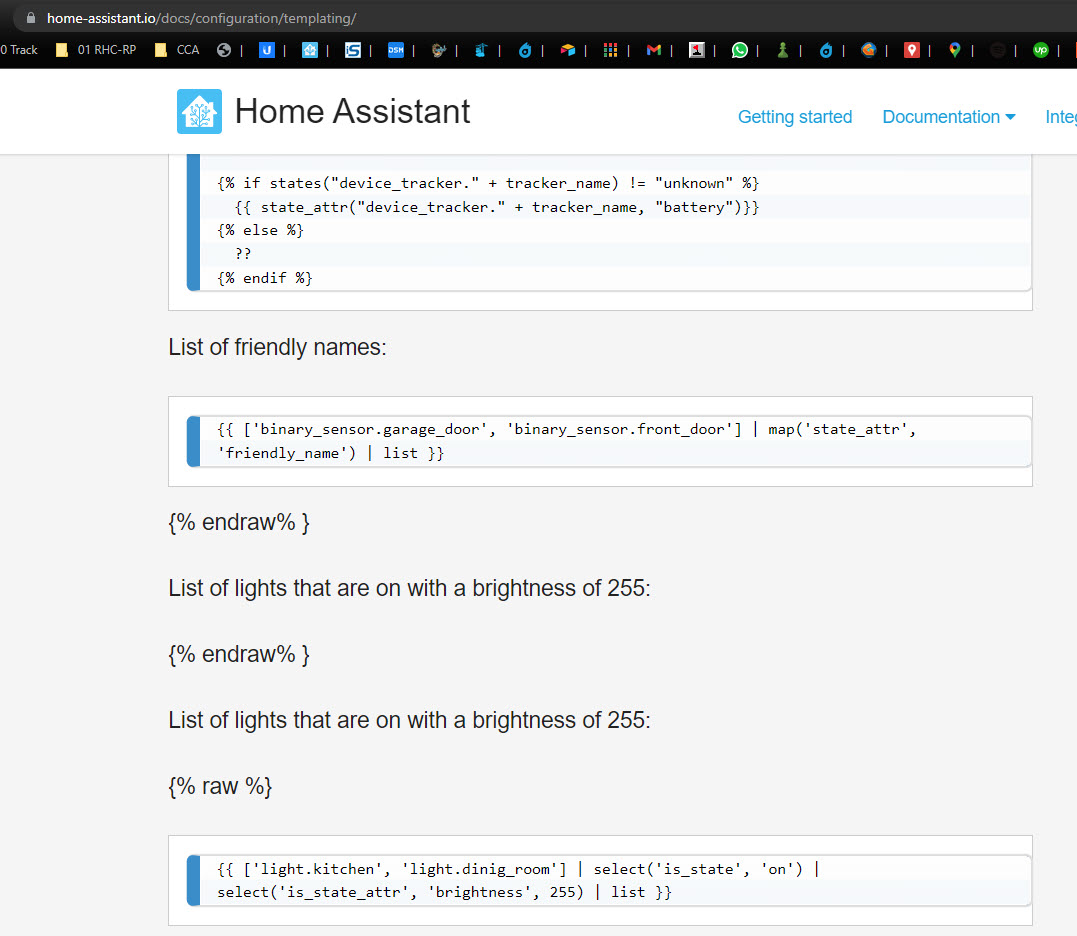This screenshot has height=936, width=1077.
Task: Open the Google Maps bookmark
Action: coord(955,50)
